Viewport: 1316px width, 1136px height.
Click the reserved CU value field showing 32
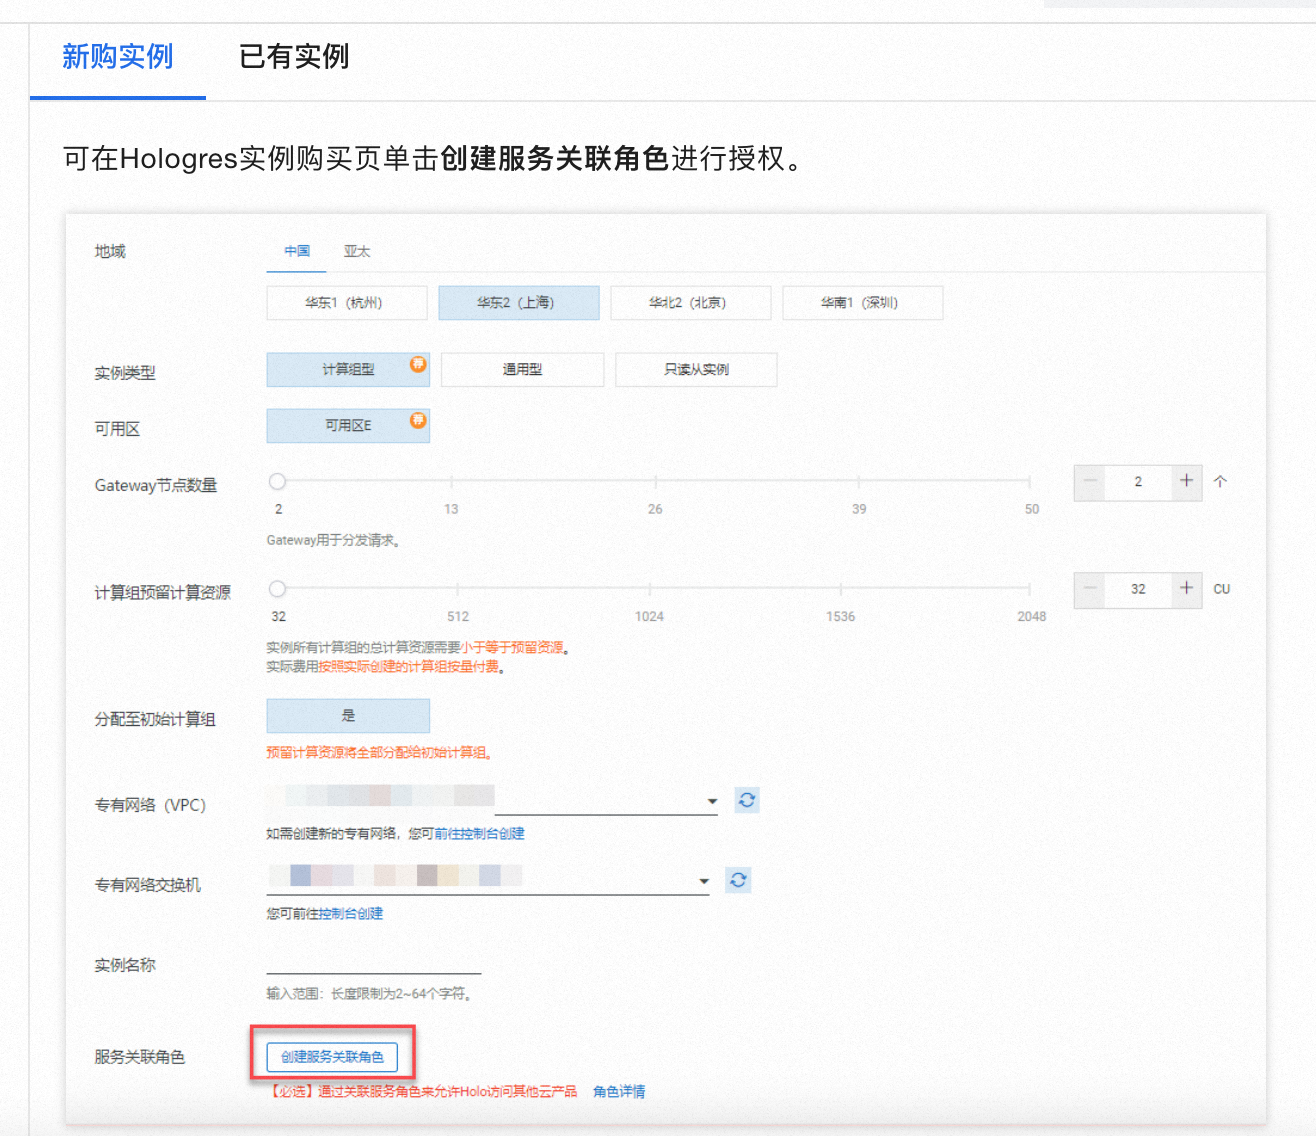(x=1138, y=589)
